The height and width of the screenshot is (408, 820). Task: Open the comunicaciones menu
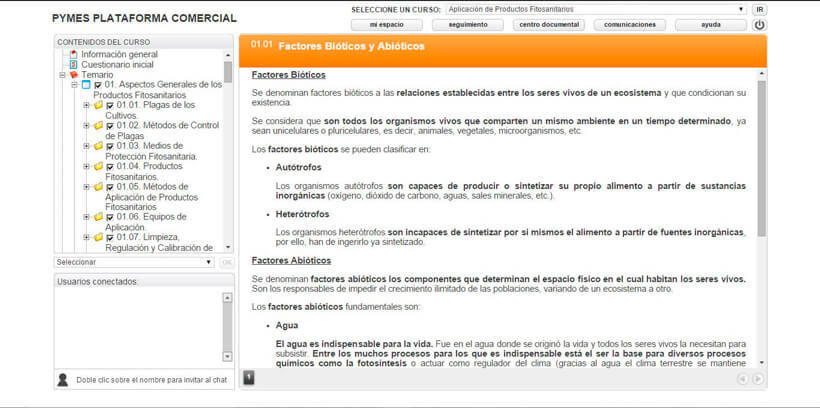(630, 25)
